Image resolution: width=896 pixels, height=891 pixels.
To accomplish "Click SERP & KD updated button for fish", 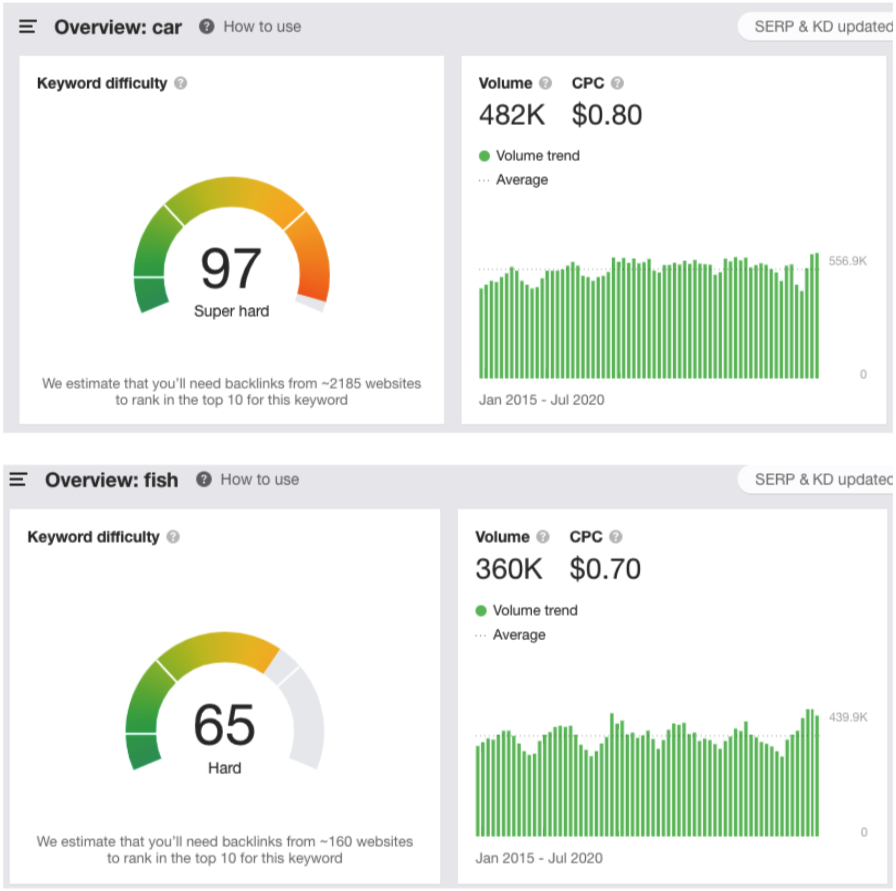I will (x=817, y=480).
